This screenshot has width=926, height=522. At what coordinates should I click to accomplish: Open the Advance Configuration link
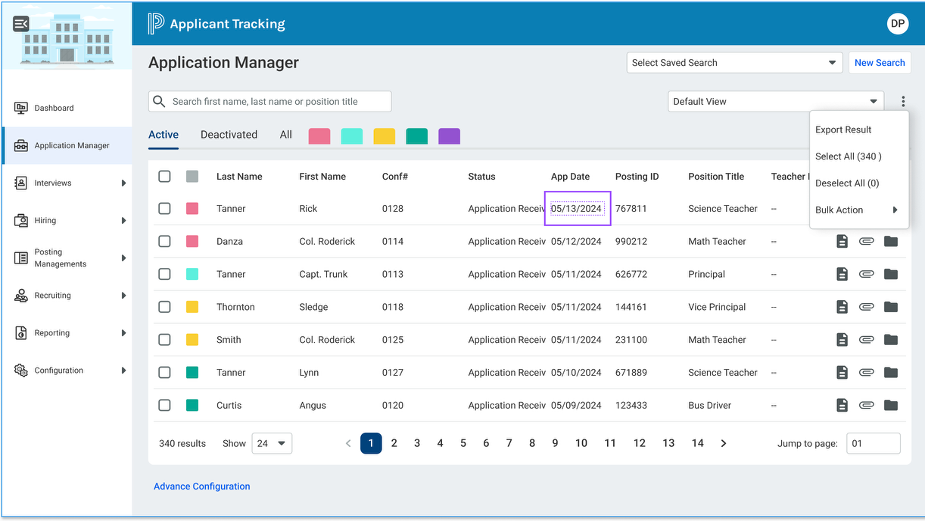[x=202, y=487]
